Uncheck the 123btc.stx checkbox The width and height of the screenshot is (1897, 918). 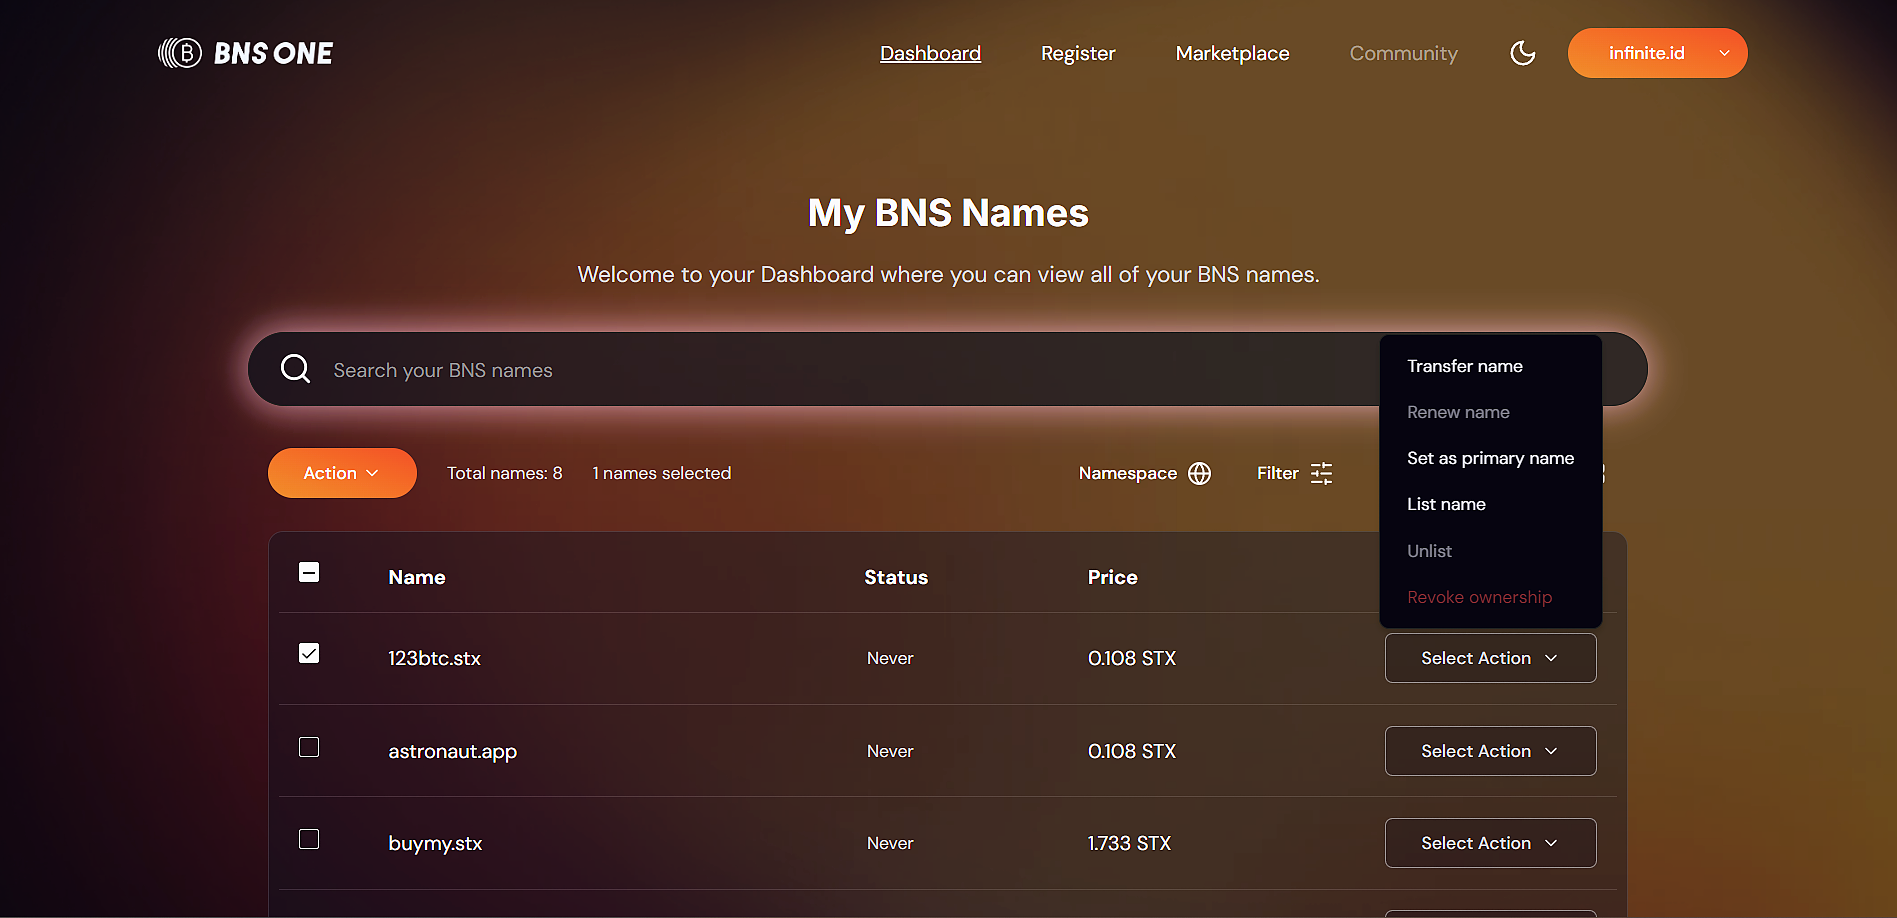click(309, 653)
